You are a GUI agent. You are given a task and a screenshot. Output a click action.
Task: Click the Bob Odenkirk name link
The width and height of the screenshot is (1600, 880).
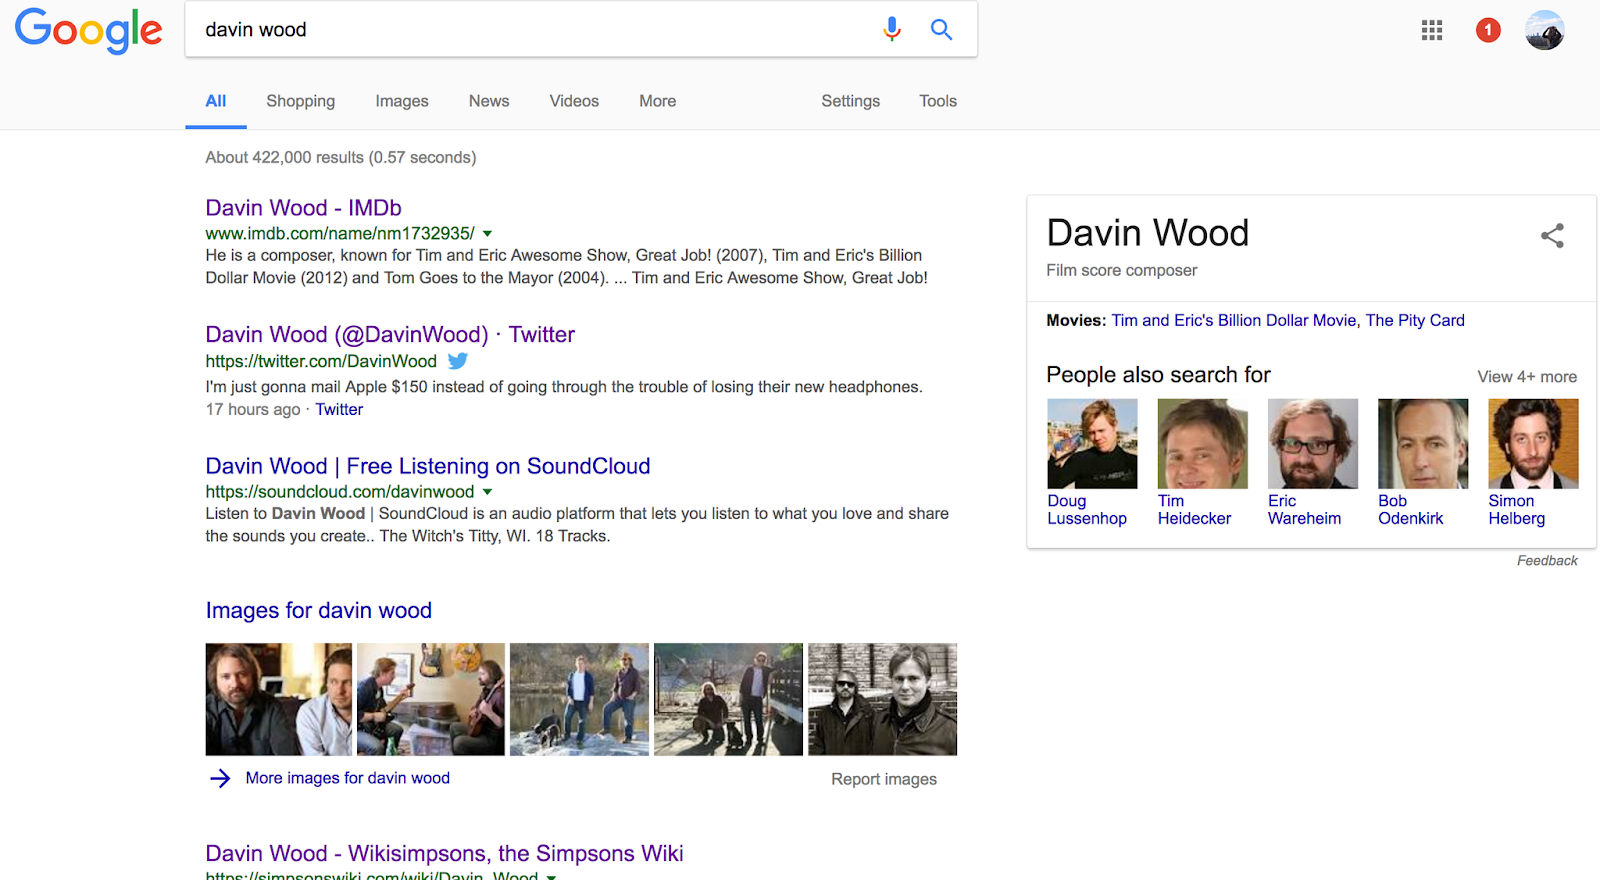point(1410,510)
